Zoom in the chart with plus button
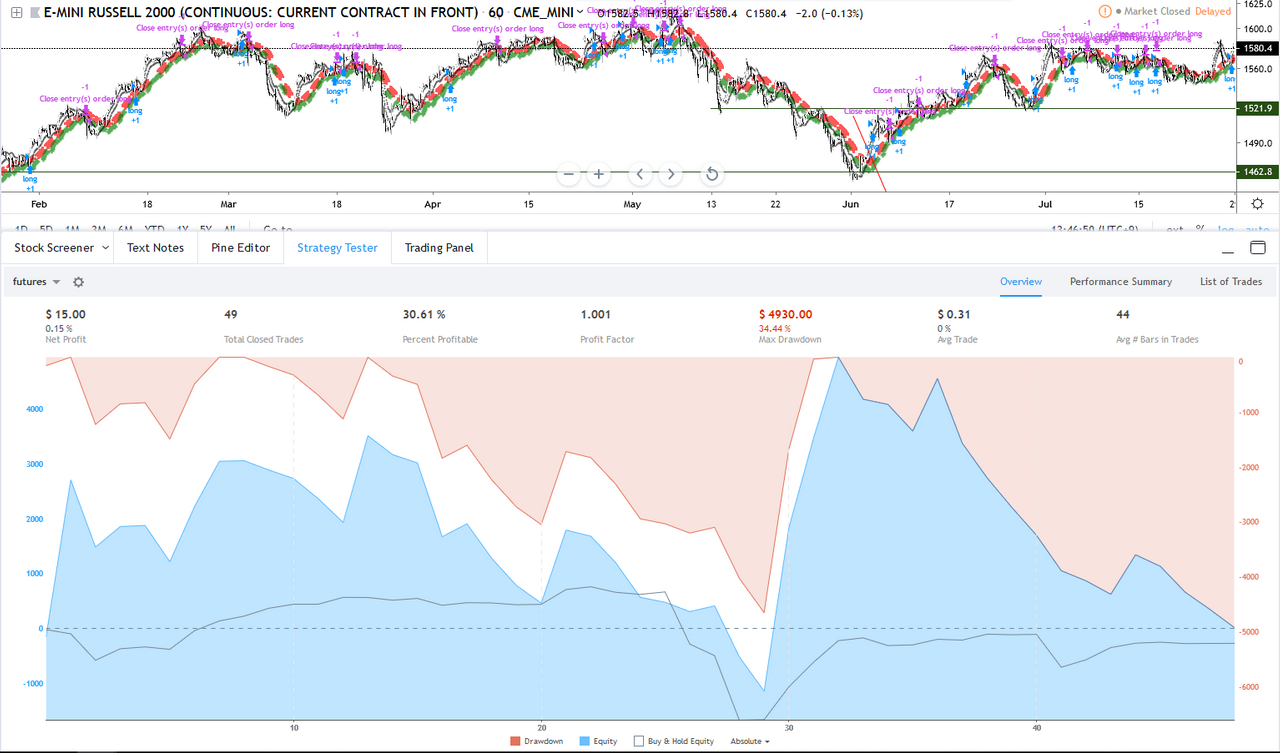The image size is (1280, 753). click(x=599, y=174)
